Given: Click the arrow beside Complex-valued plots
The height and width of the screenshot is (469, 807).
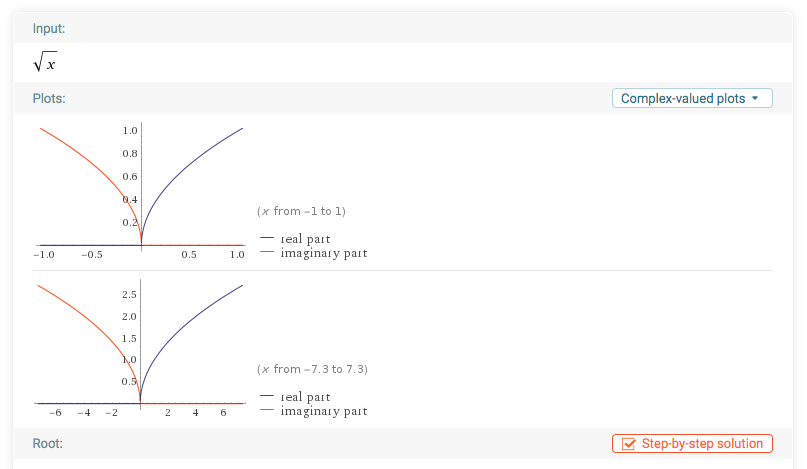Looking at the screenshot, I should pos(755,99).
